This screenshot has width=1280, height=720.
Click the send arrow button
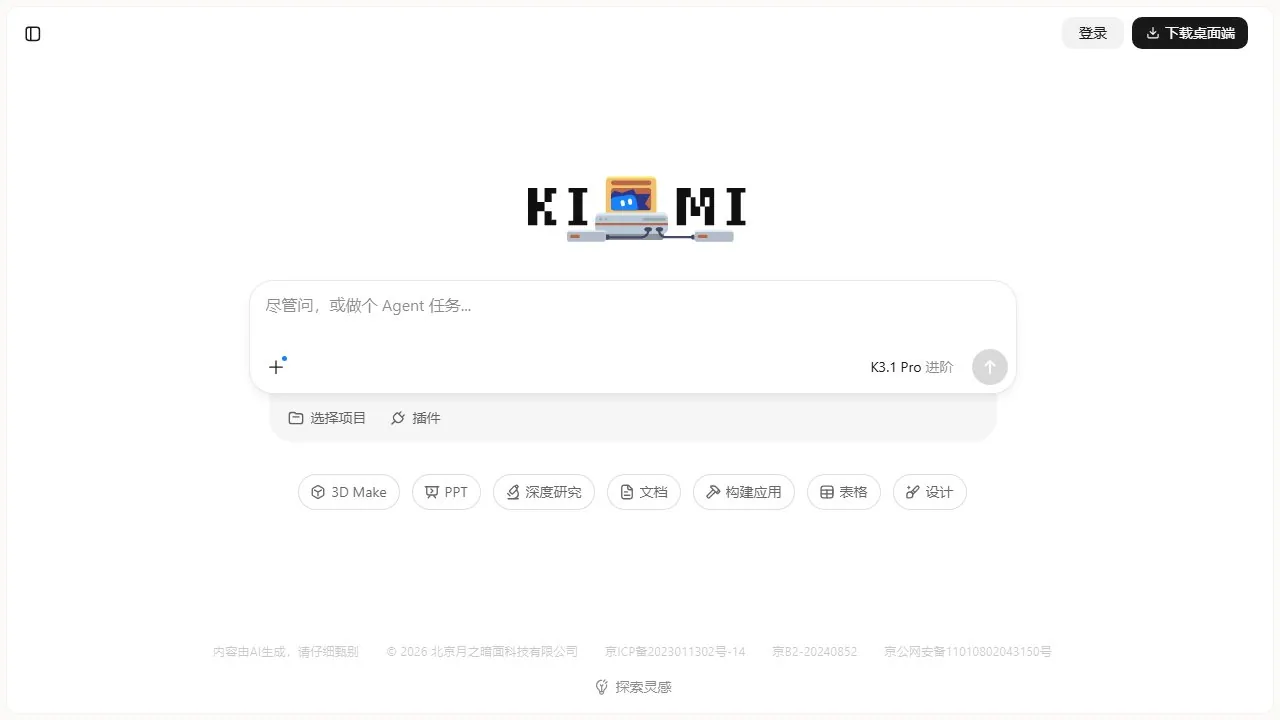click(990, 367)
